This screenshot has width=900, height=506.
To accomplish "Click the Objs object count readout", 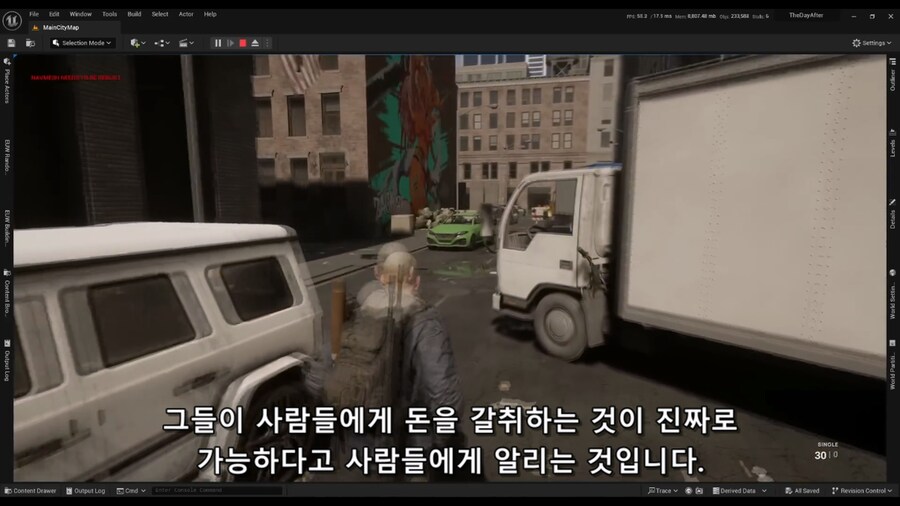I will point(734,16).
